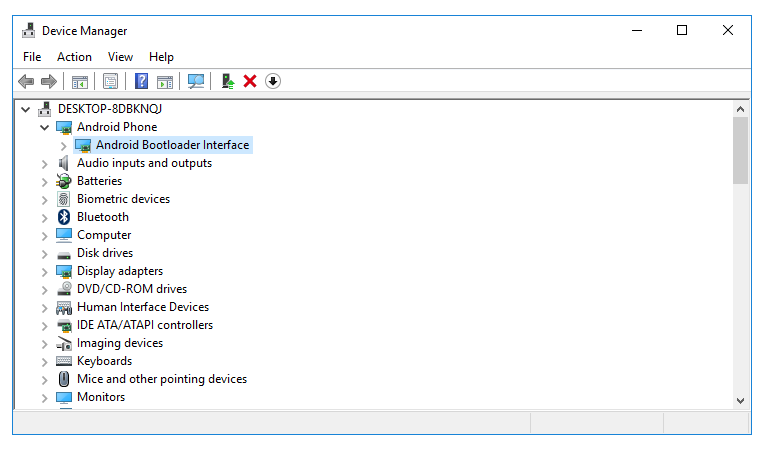The width and height of the screenshot is (765, 449).
Task: Expand the Computer category
Action: point(44,236)
